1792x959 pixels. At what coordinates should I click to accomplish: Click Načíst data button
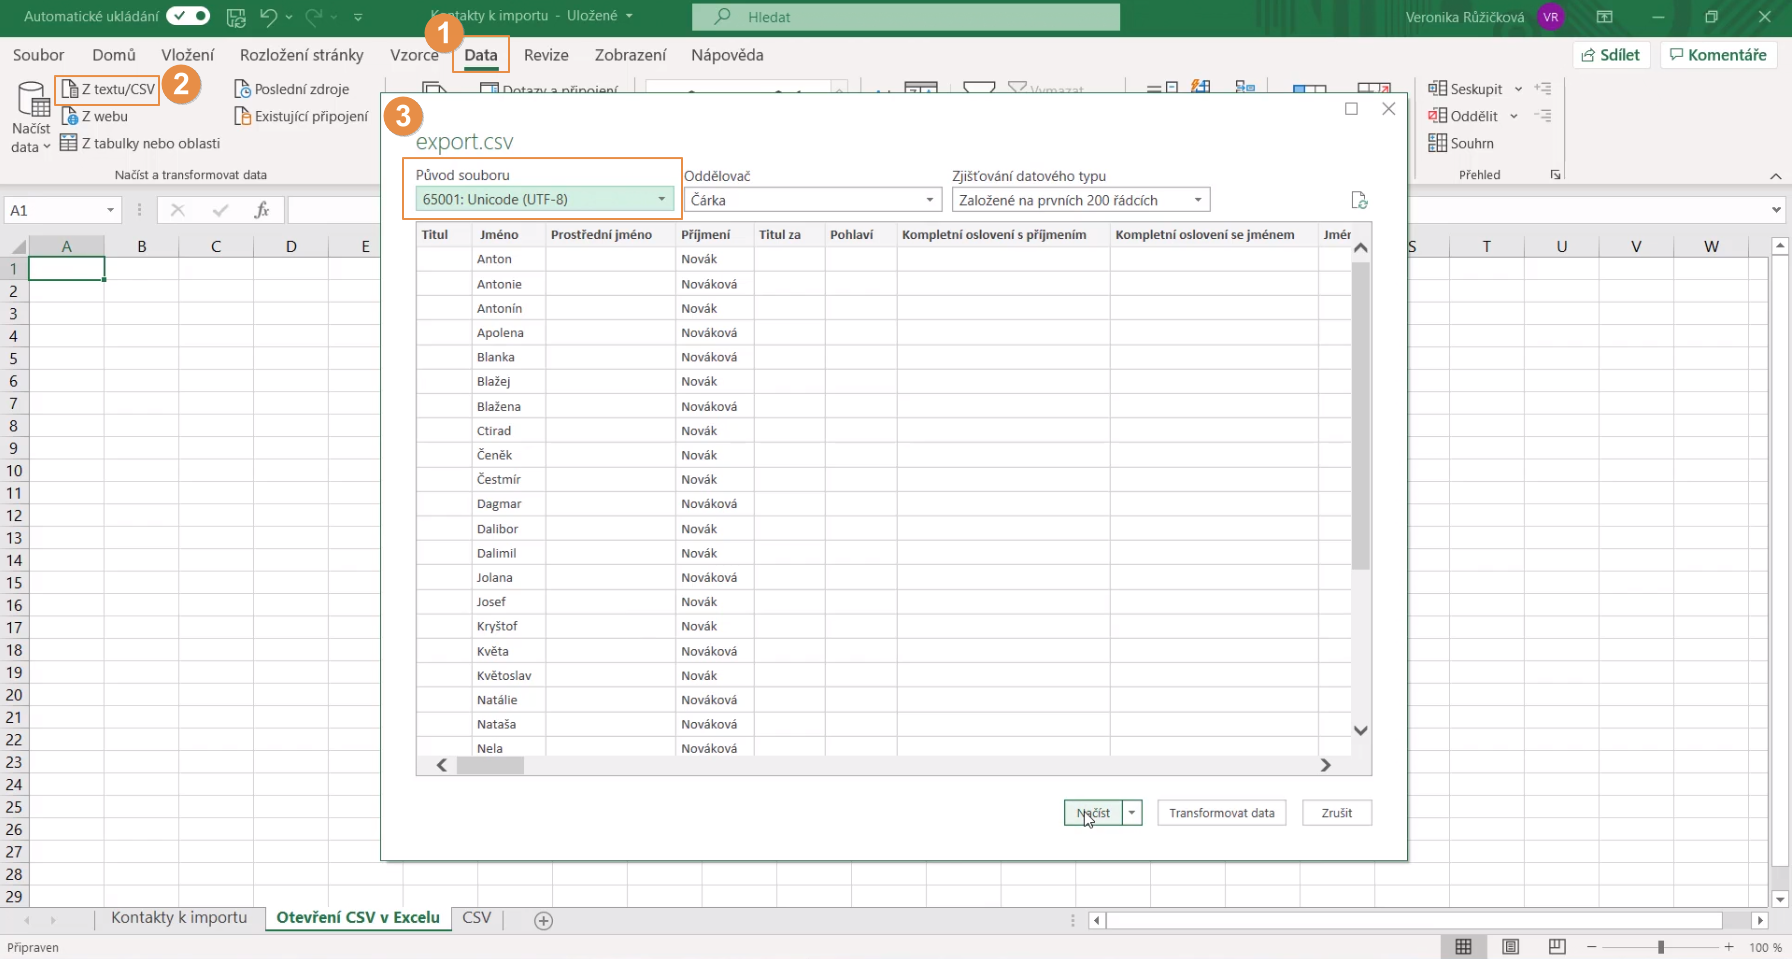tap(31, 118)
